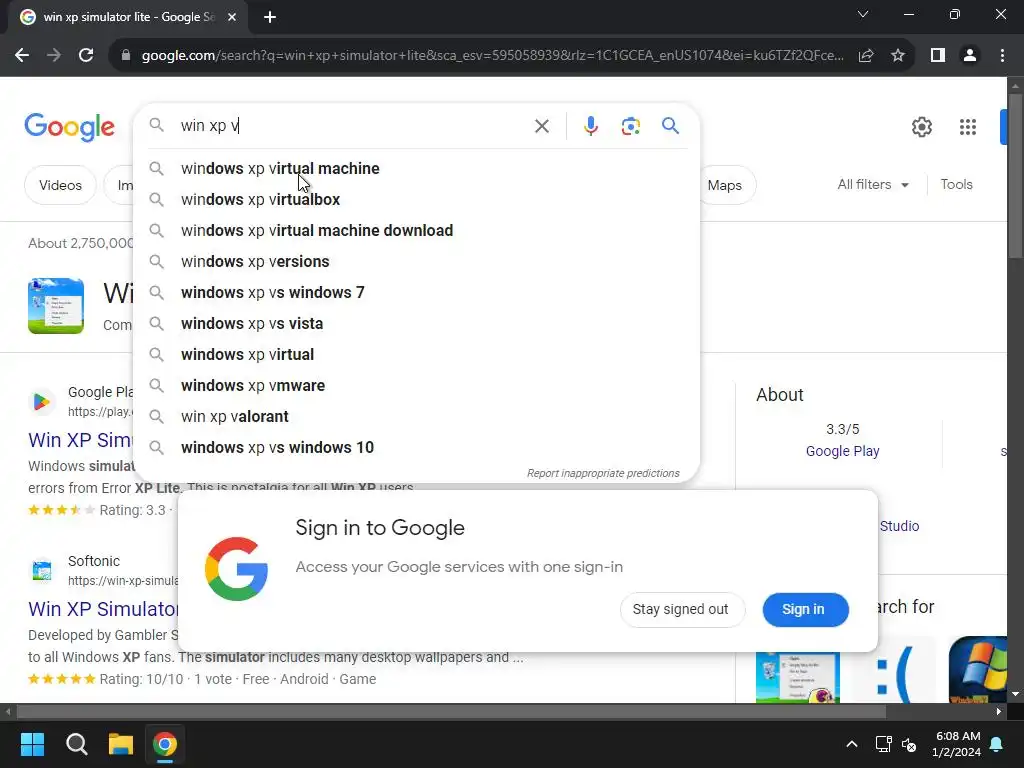The height and width of the screenshot is (768, 1024).
Task: Choose suggestion windows xp versions
Action: (416, 261)
